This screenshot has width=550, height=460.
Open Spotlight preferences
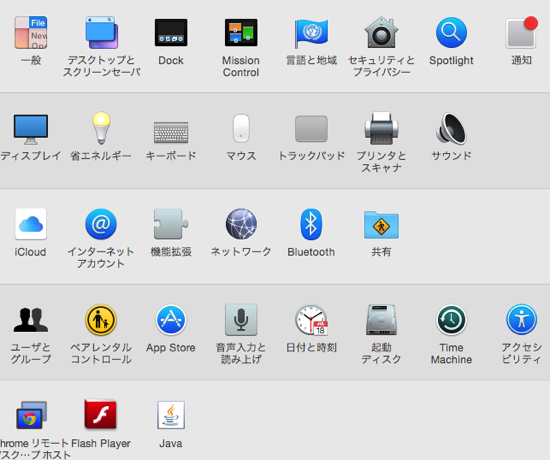point(451,32)
